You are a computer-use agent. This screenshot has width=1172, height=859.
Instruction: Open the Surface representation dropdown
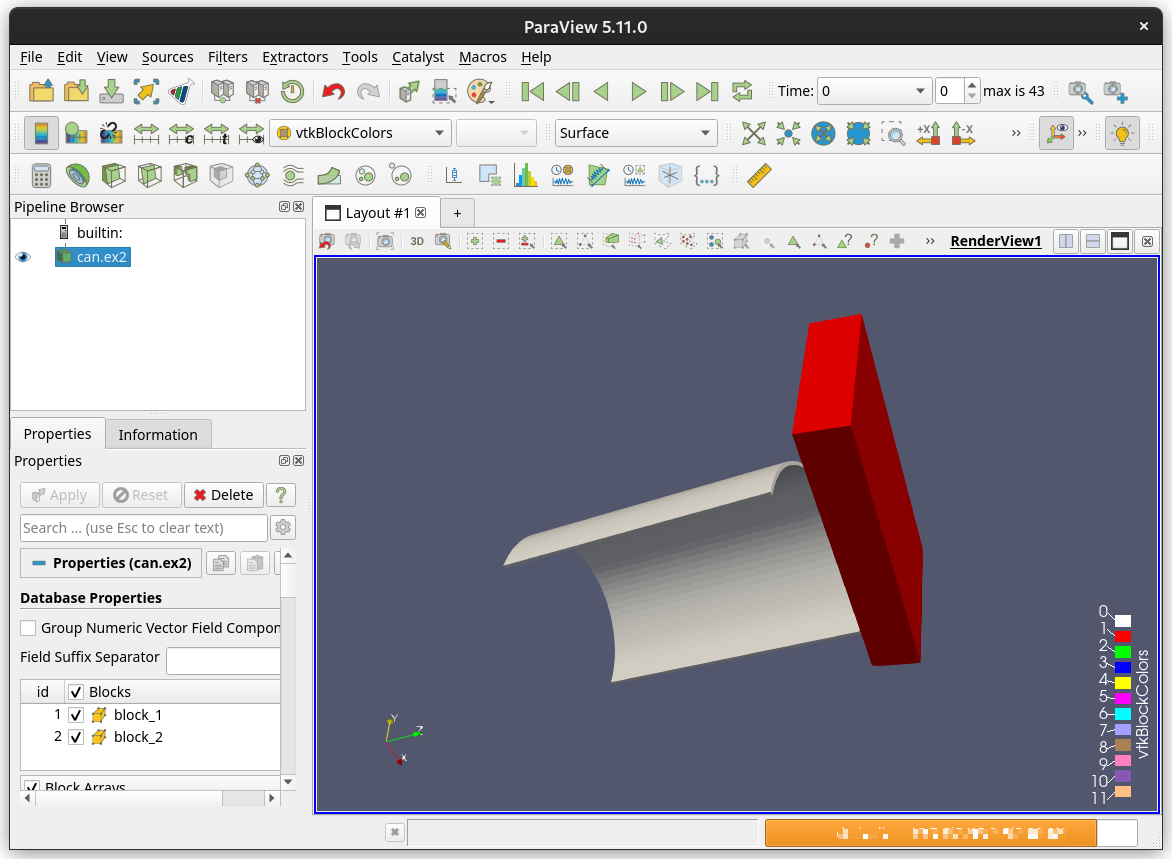(x=636, y=133)
